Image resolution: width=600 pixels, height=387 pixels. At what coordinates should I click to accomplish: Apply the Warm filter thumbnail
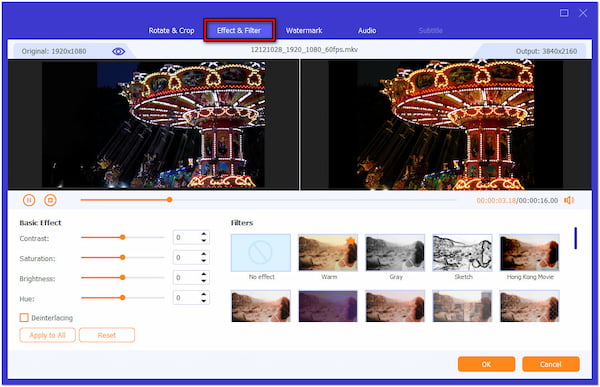coord(328,253)
